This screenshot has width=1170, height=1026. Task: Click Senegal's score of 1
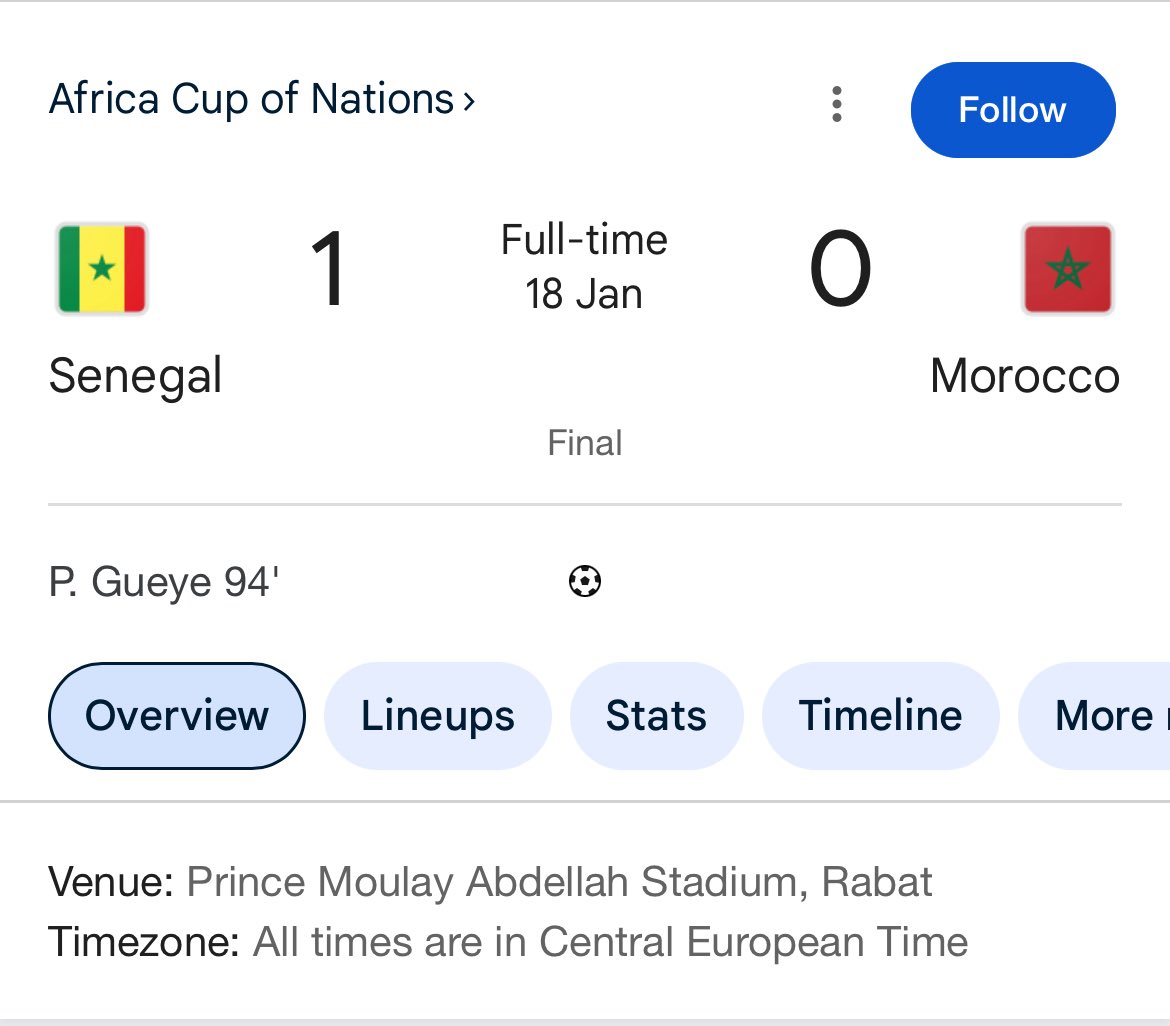click(x=328, y=269)
